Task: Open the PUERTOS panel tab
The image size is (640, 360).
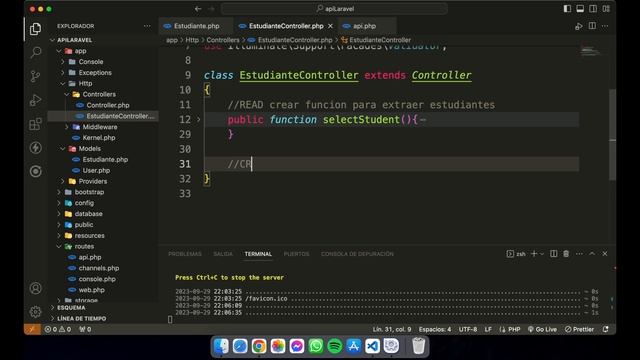Action: [296, 254]
